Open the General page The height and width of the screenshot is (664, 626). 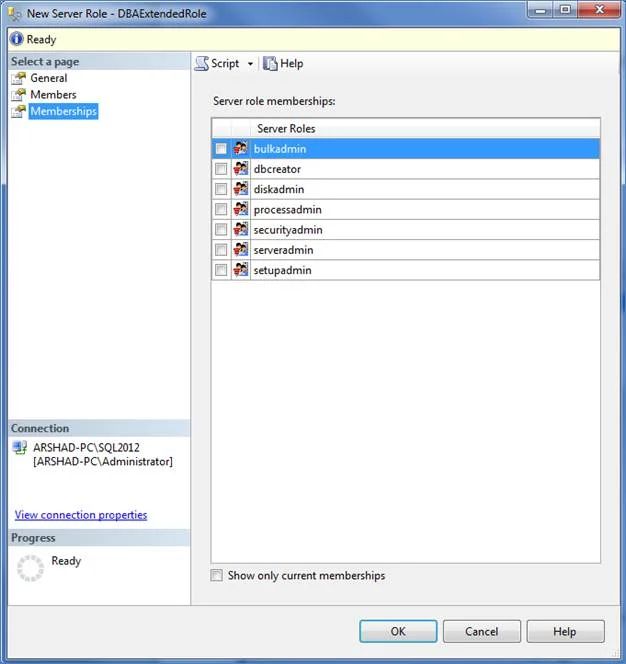tap(49, 78)
